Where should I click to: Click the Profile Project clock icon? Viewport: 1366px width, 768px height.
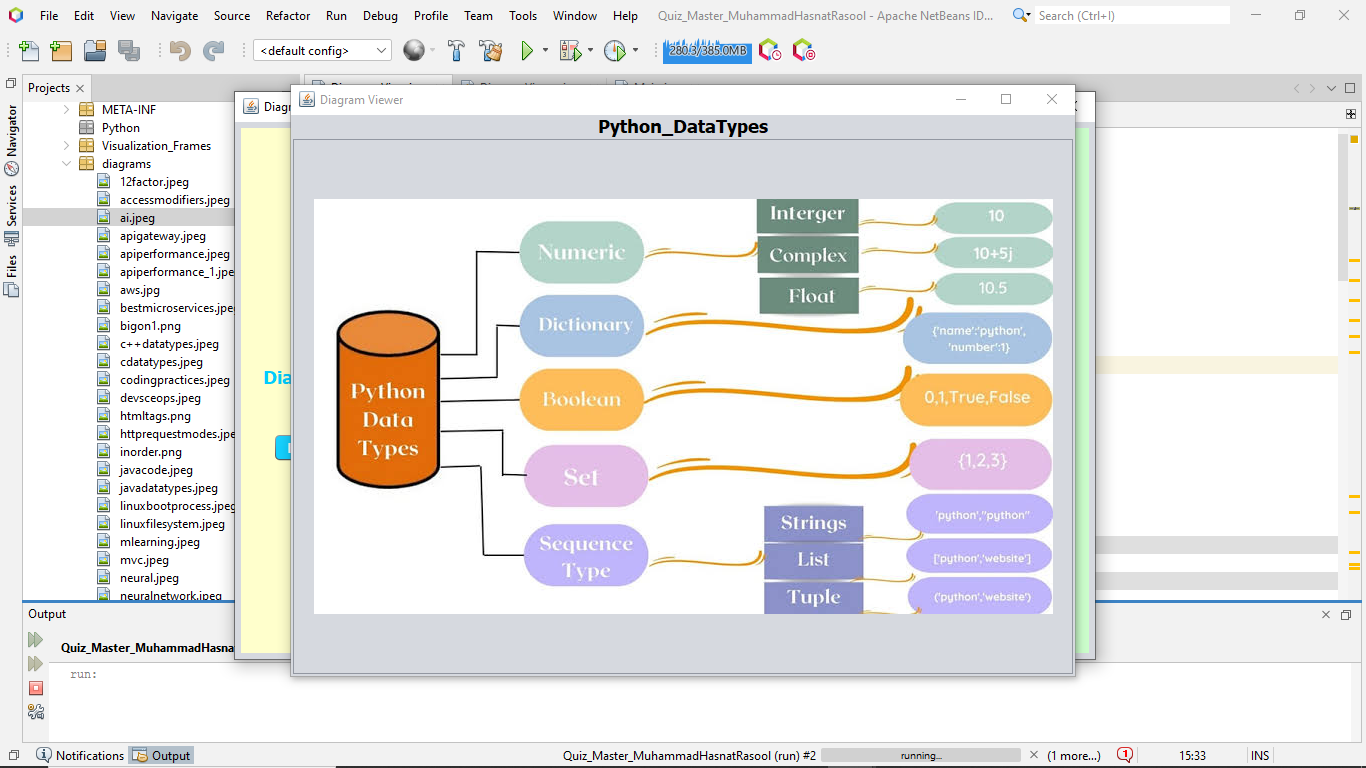pyautogui.click(x=614, y=51)
